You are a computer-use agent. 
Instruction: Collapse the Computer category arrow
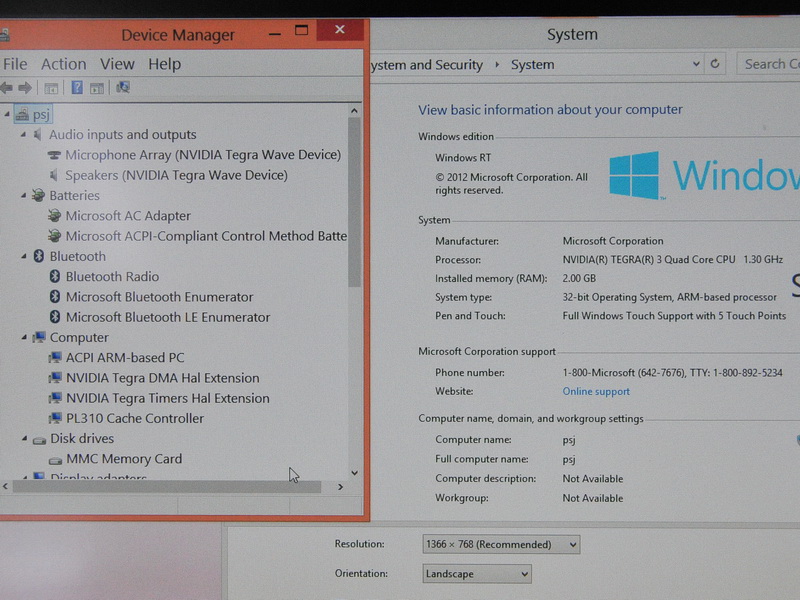[23, 337]
